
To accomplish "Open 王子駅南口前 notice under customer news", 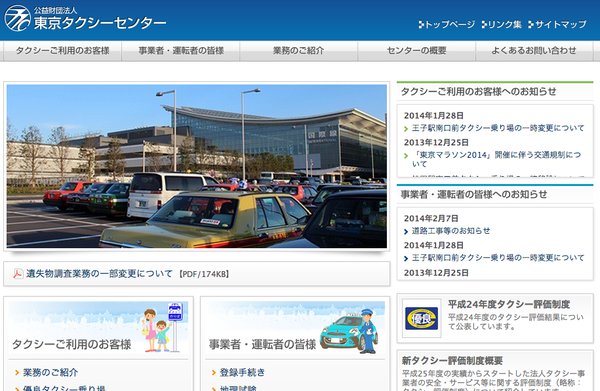I will (x=498, y=128).
